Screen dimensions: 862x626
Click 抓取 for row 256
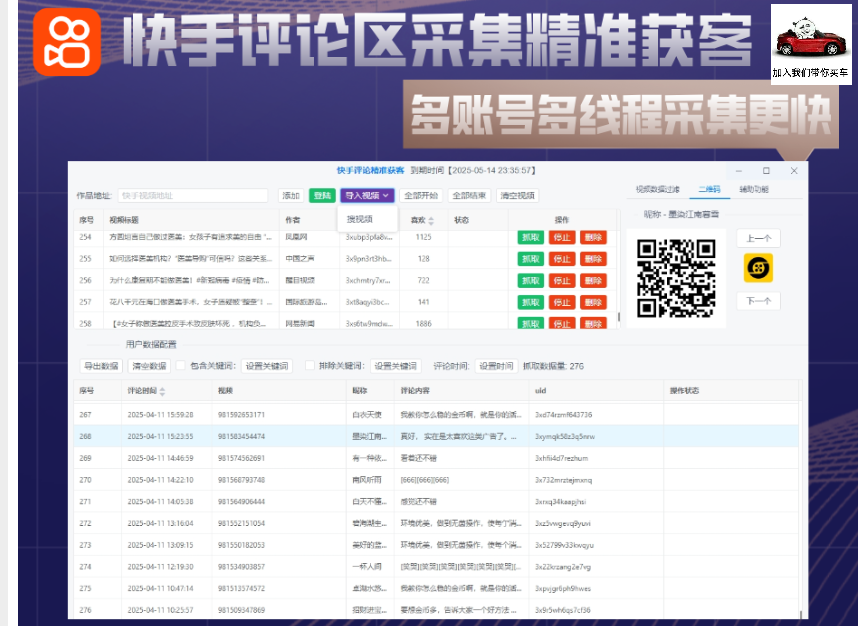click(531, 281)
